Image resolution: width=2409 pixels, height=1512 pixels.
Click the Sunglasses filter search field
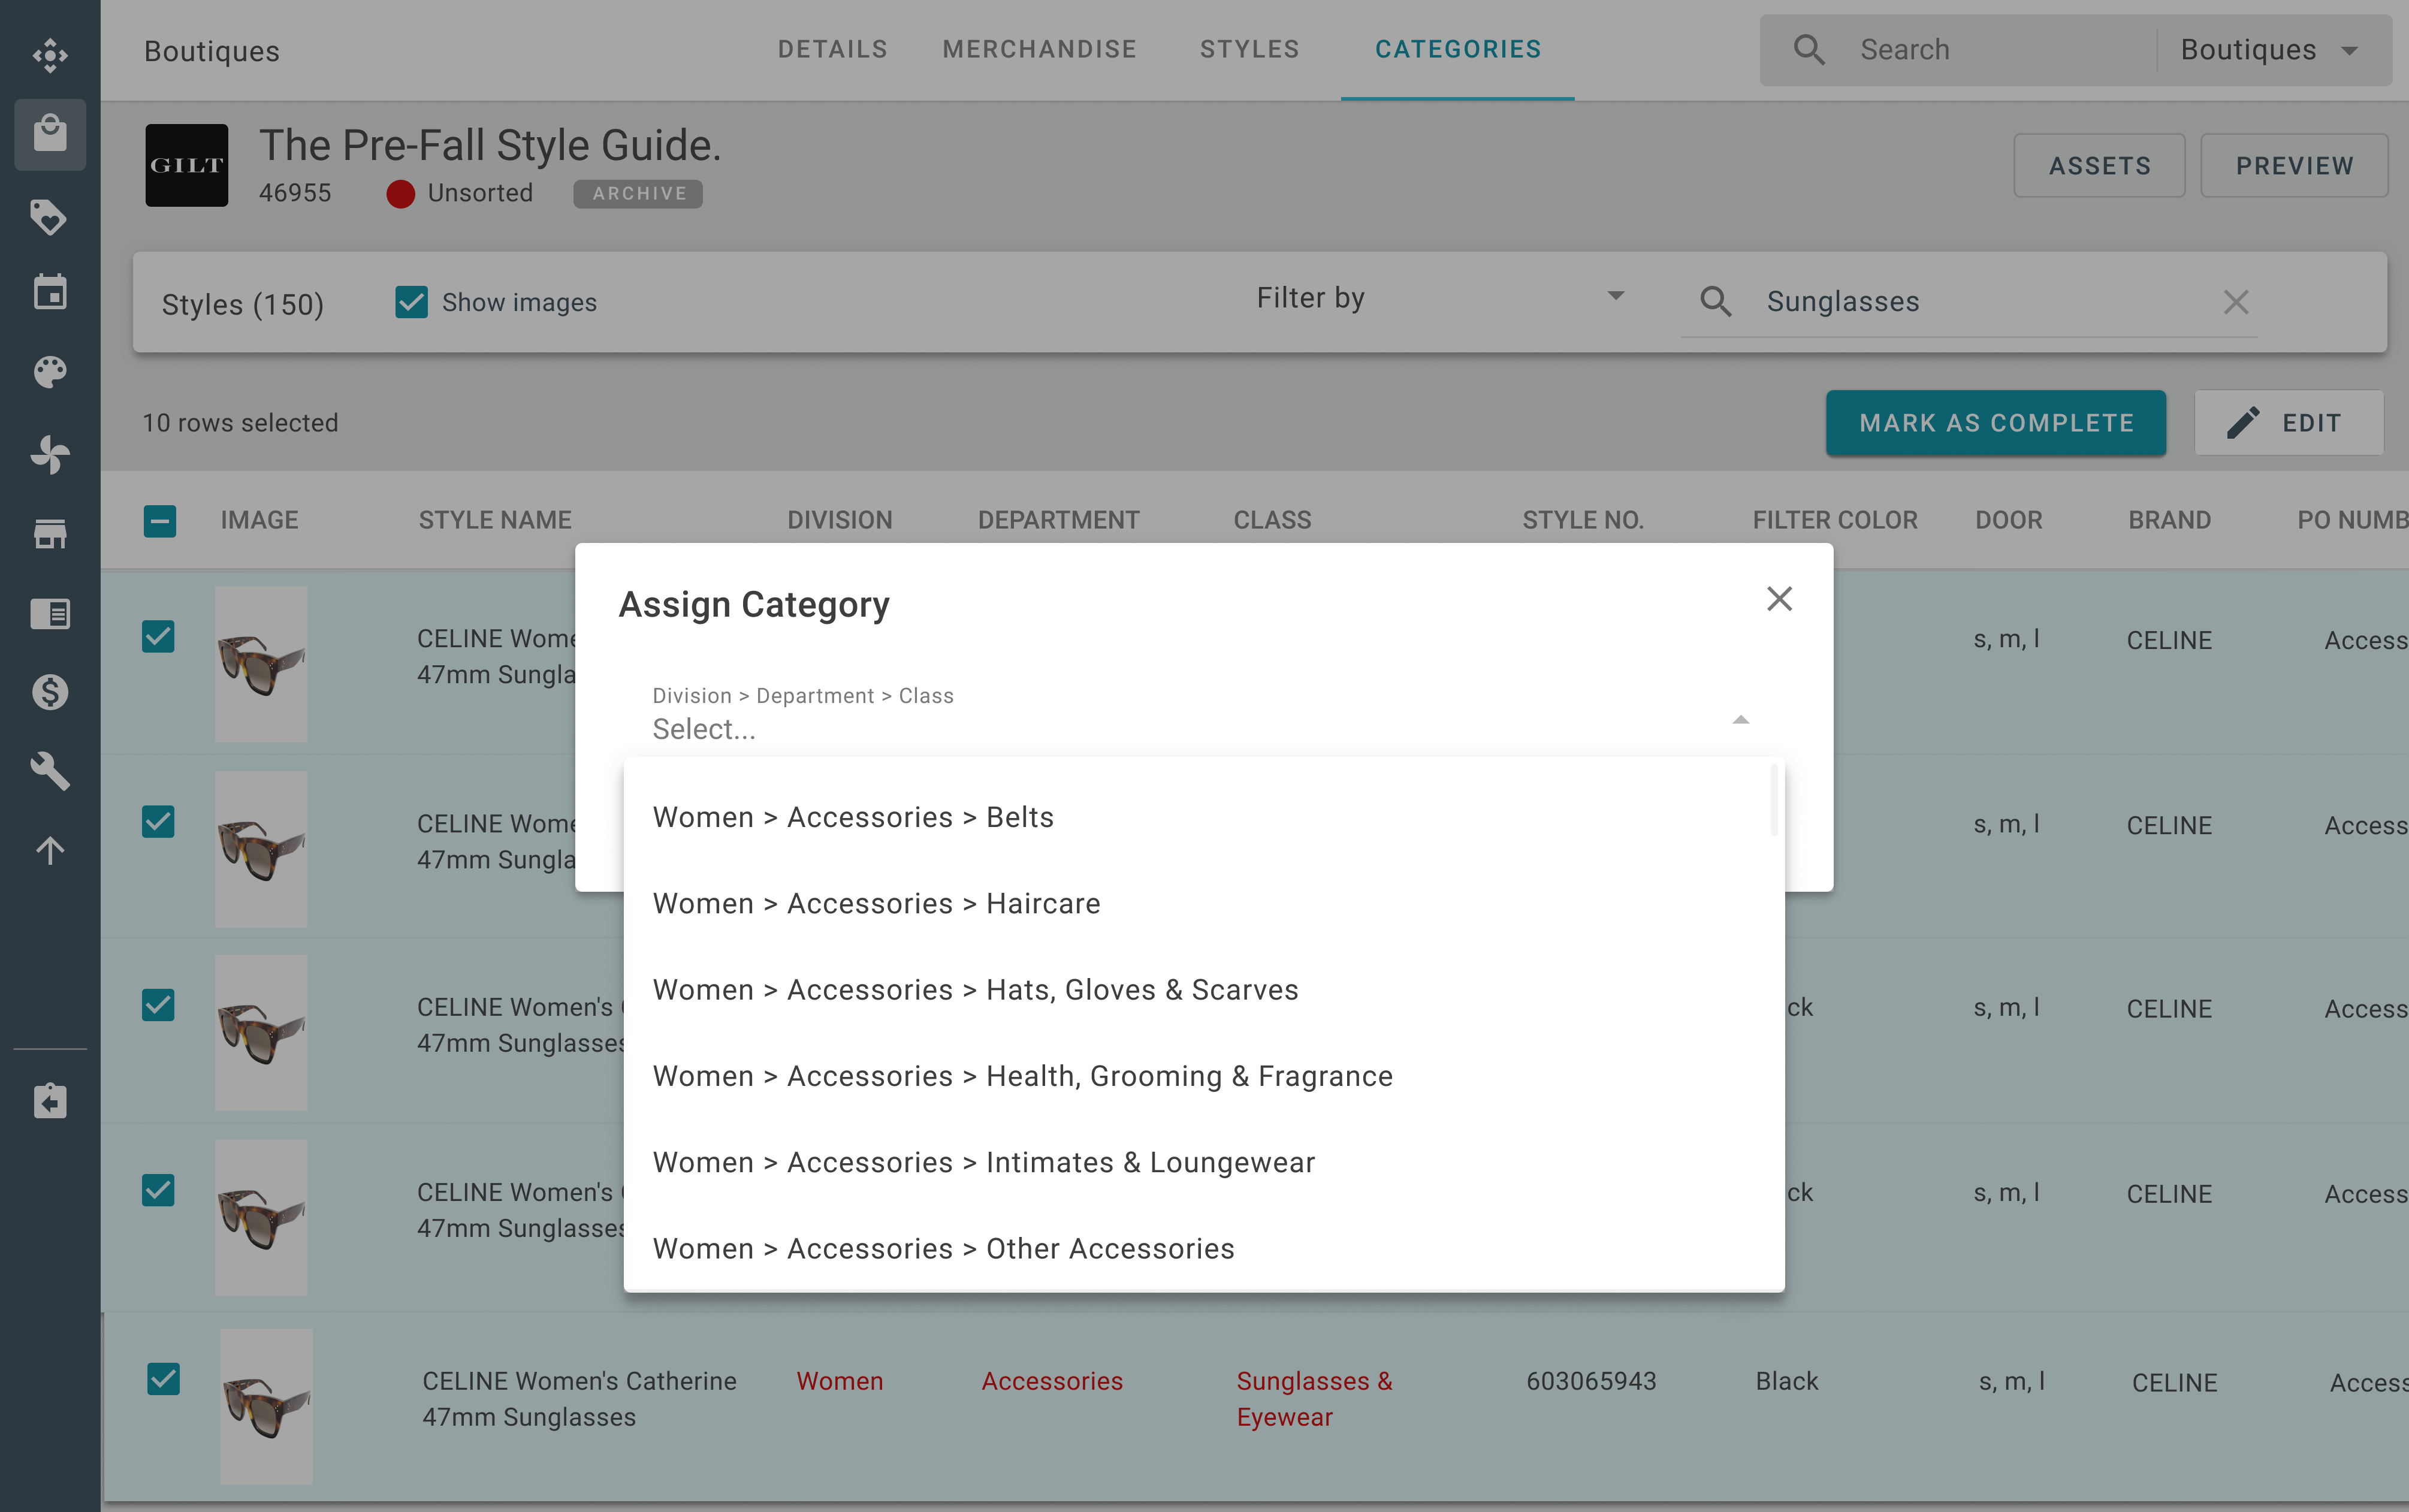[x=1970, y=301]
